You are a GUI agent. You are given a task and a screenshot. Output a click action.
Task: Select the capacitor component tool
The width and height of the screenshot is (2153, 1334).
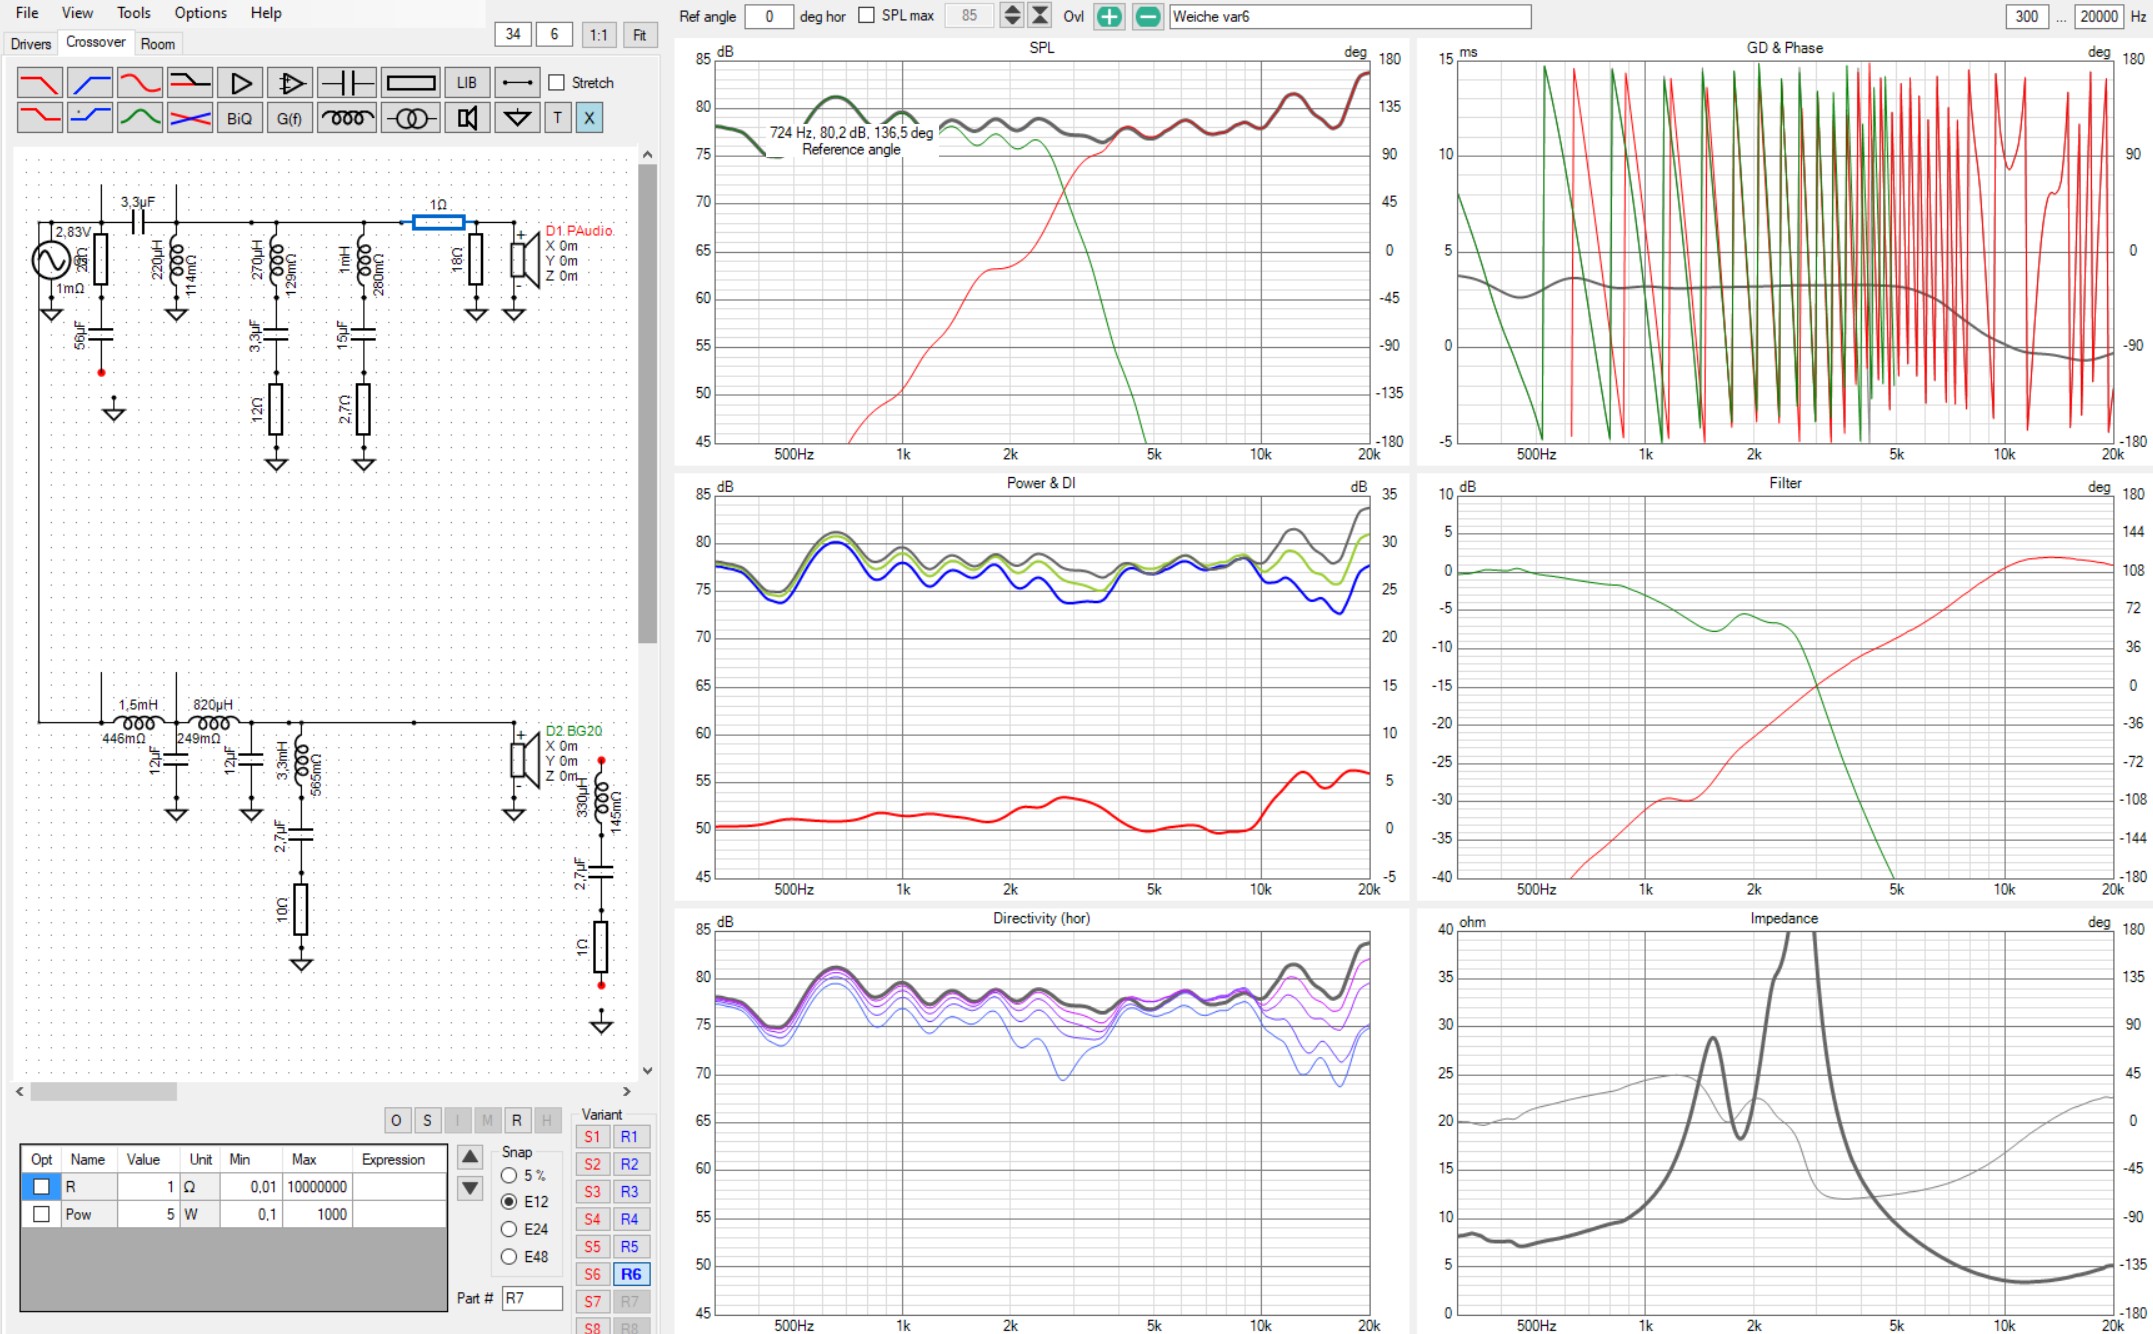(346, 83)
